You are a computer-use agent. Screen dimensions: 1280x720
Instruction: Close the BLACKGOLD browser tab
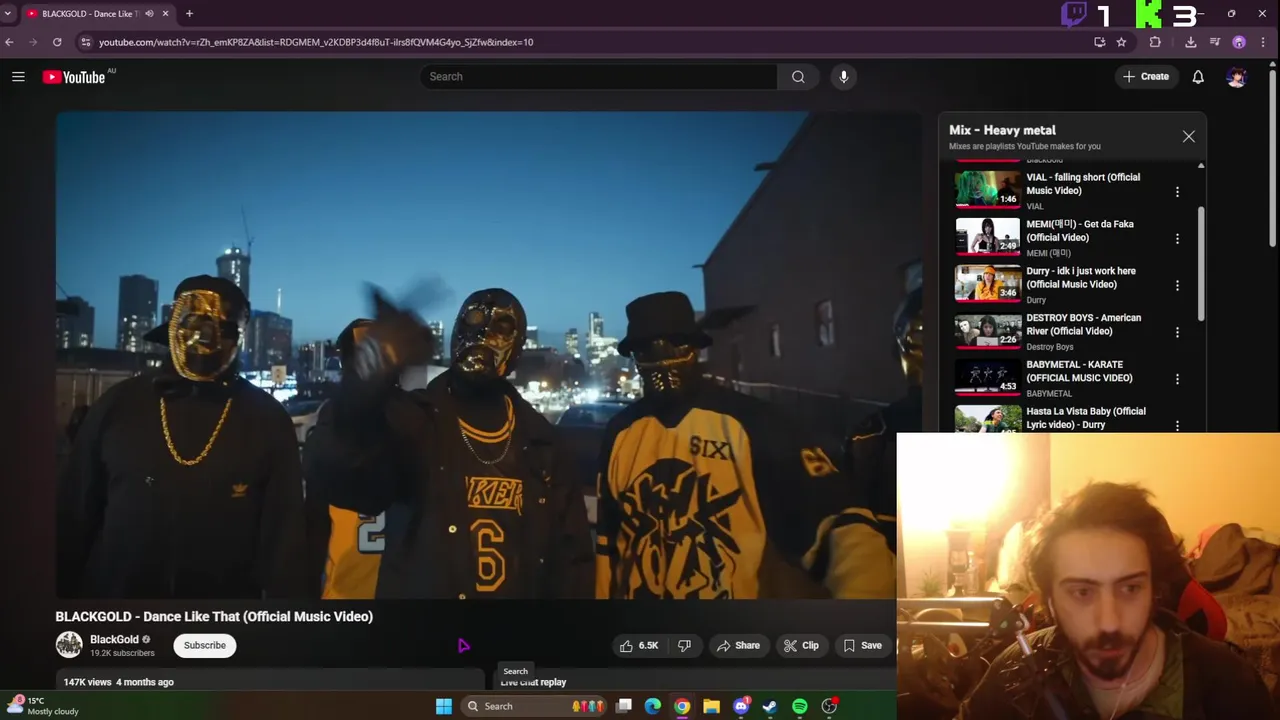pos(165,14)
